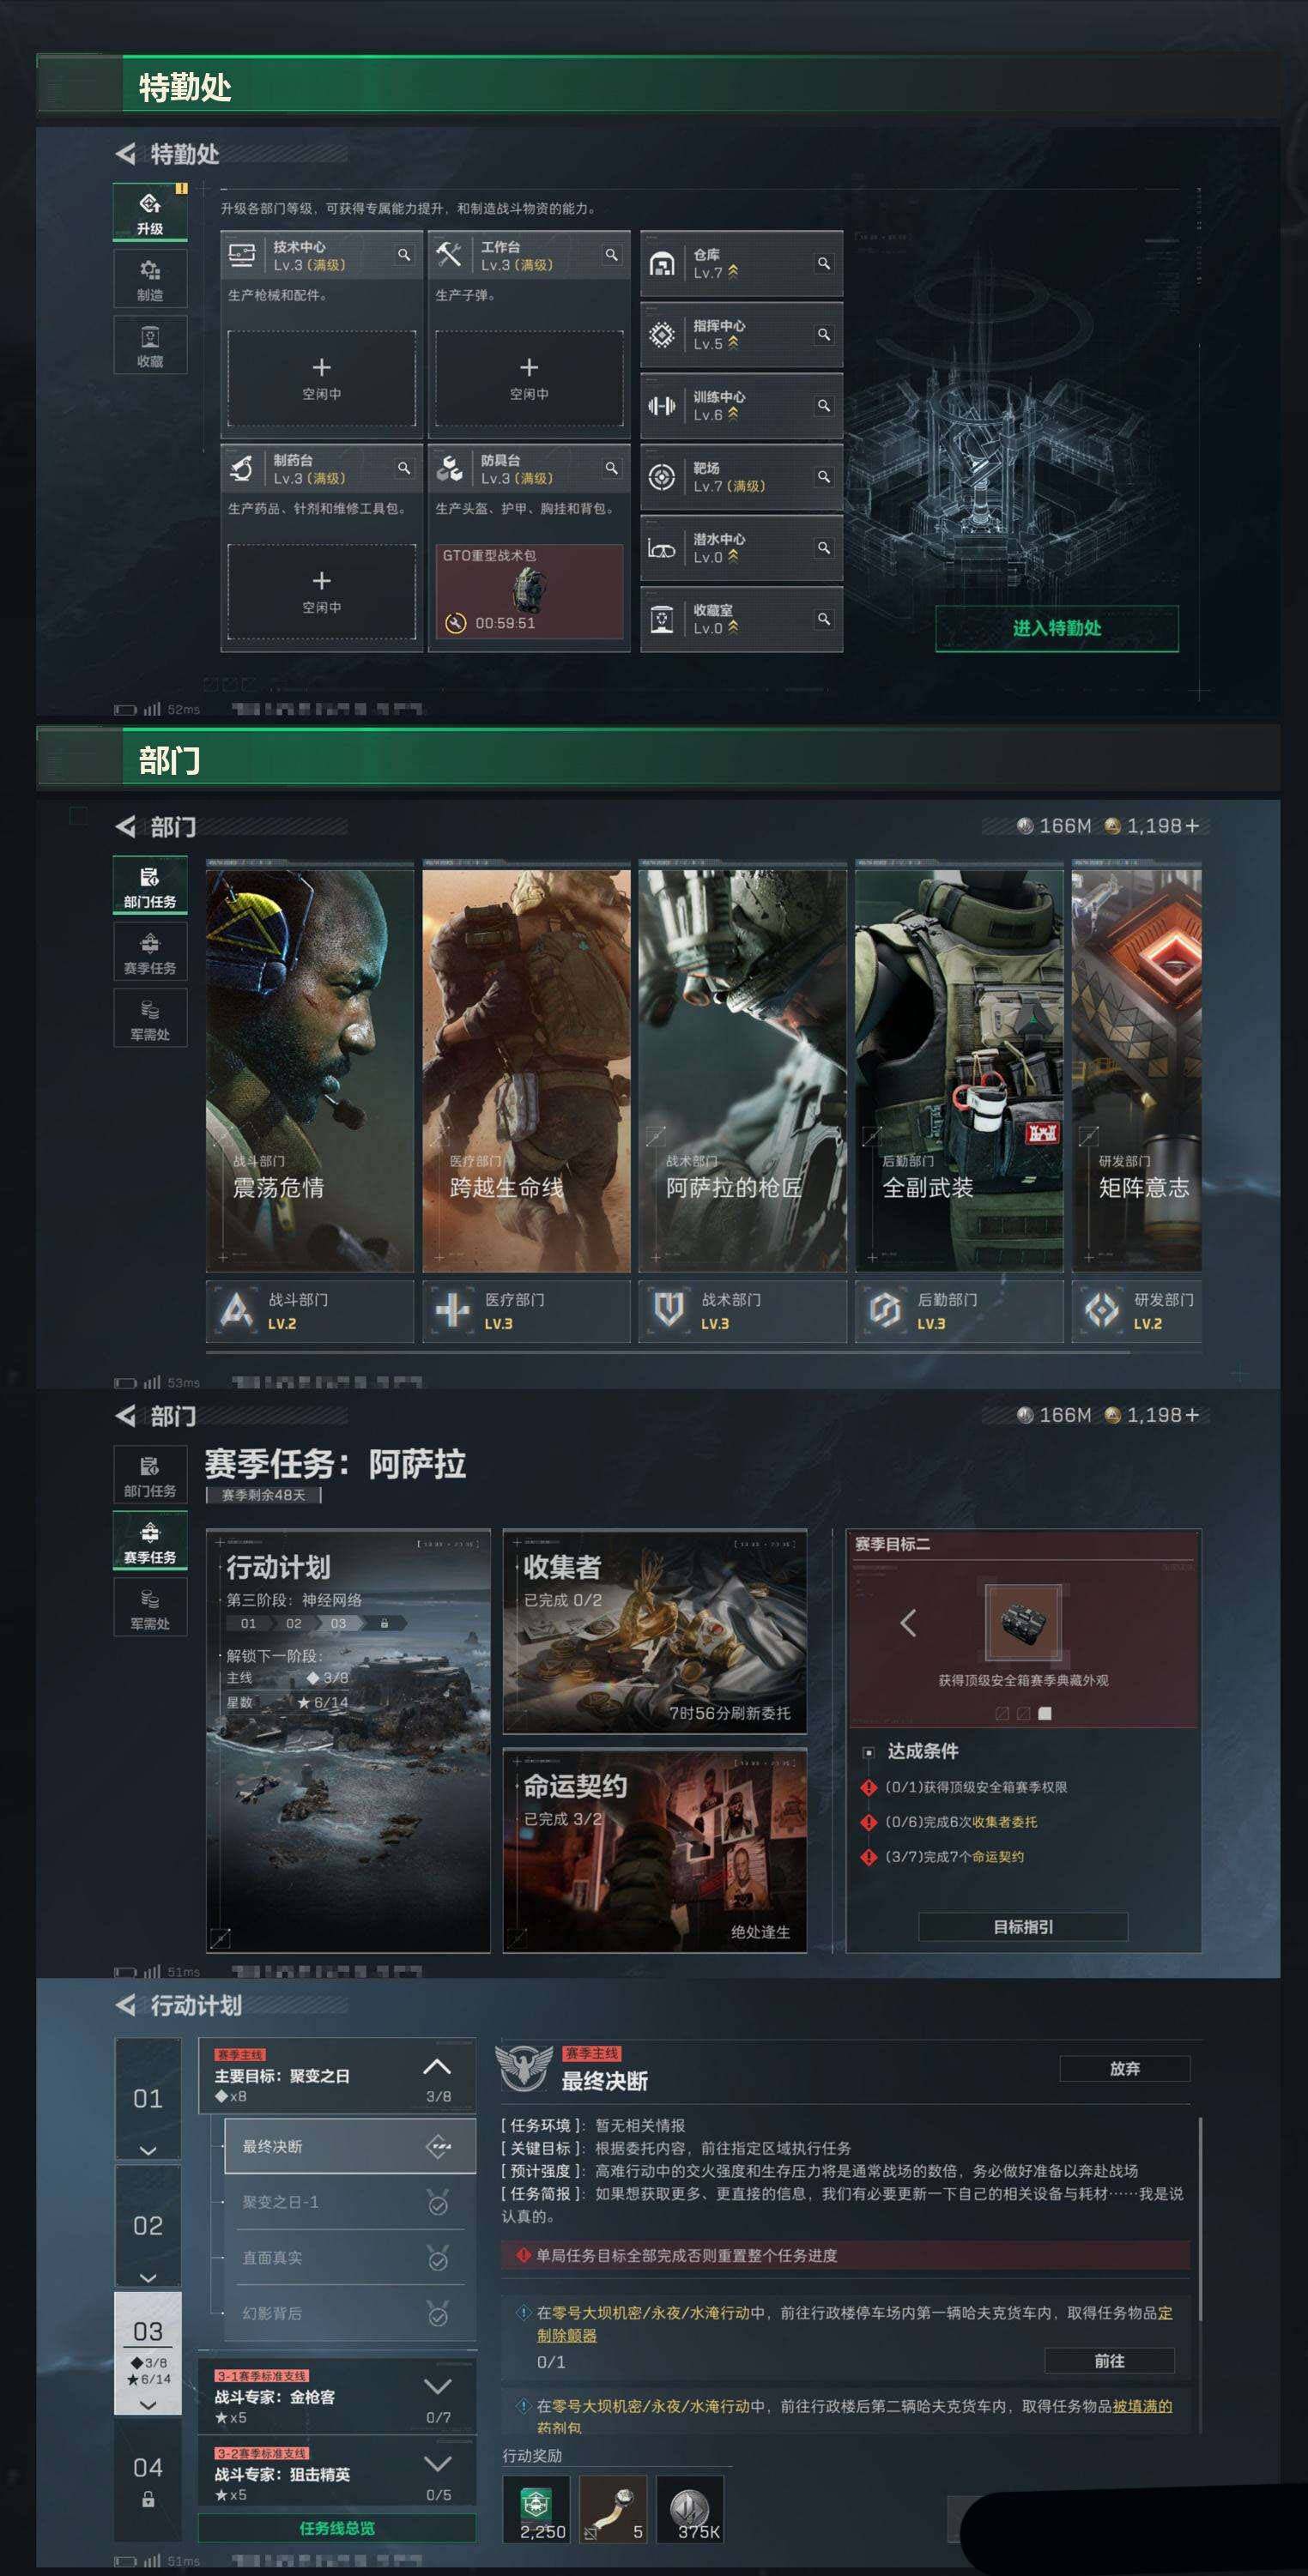Open the 震荡危情 combat department card
The height and width of the screenshot is (2576, 1308).
click(309, 1070)
